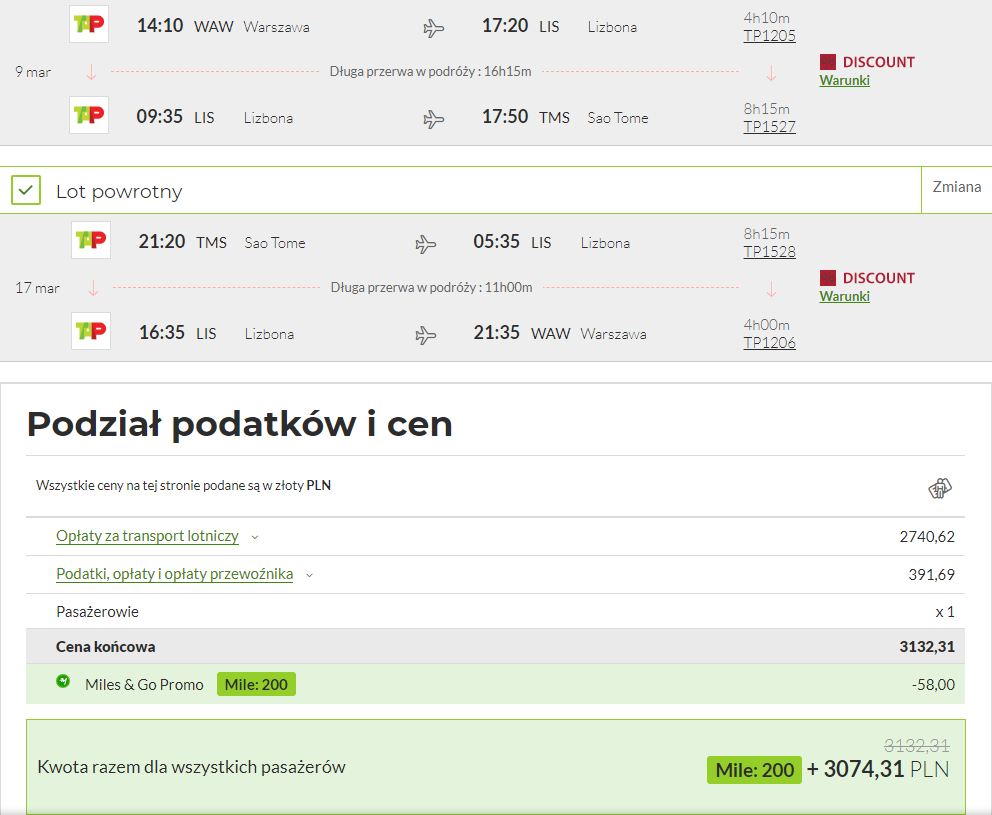This screenshot has height=815, width=992.
Task: Click TAP logo beside 21:20 Sao Tome flight
Action: coord(90,240)
